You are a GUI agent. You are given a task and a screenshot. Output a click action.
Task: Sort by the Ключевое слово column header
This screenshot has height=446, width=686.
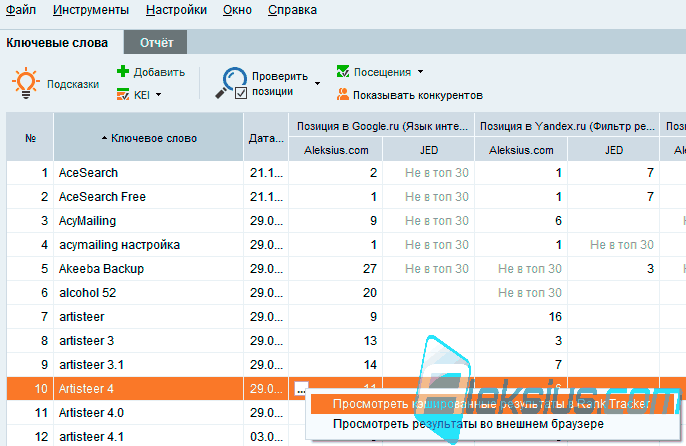[x=148, y=138]
